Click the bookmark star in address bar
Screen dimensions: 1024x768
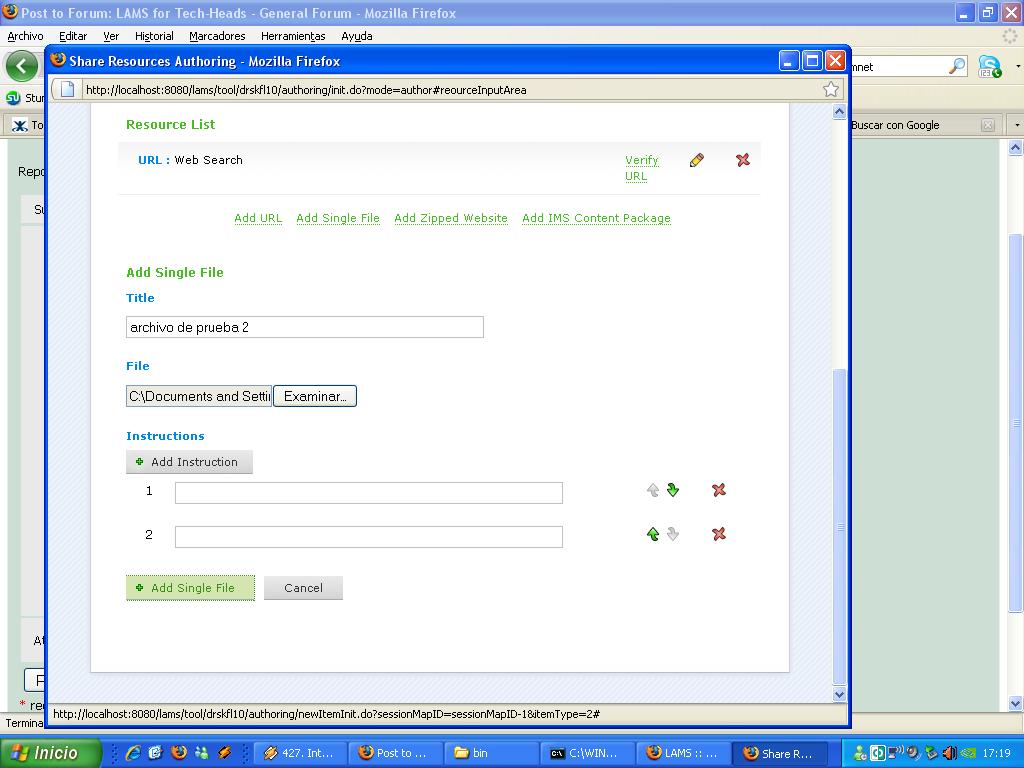coord(830,89)
